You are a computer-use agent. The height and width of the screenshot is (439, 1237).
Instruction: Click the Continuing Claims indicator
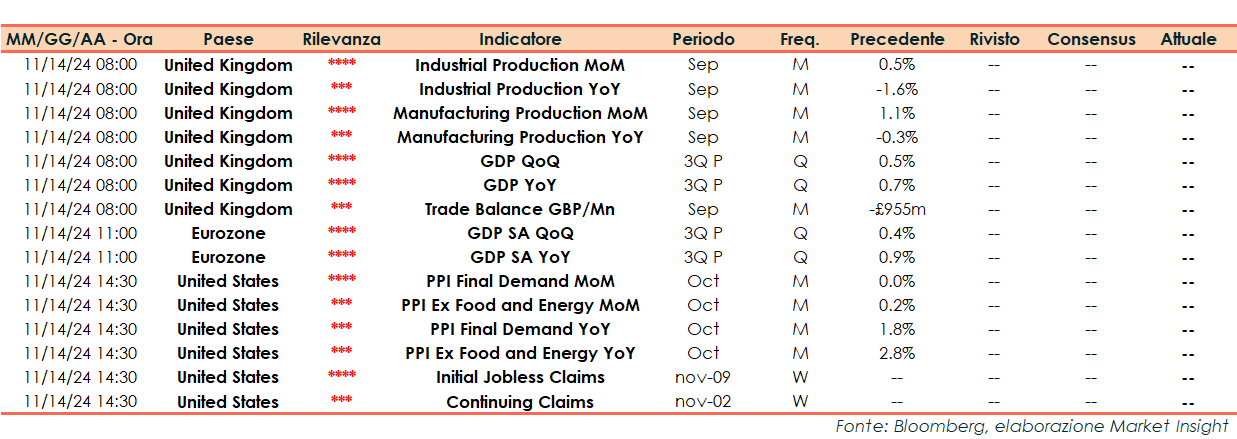point(520,402)
